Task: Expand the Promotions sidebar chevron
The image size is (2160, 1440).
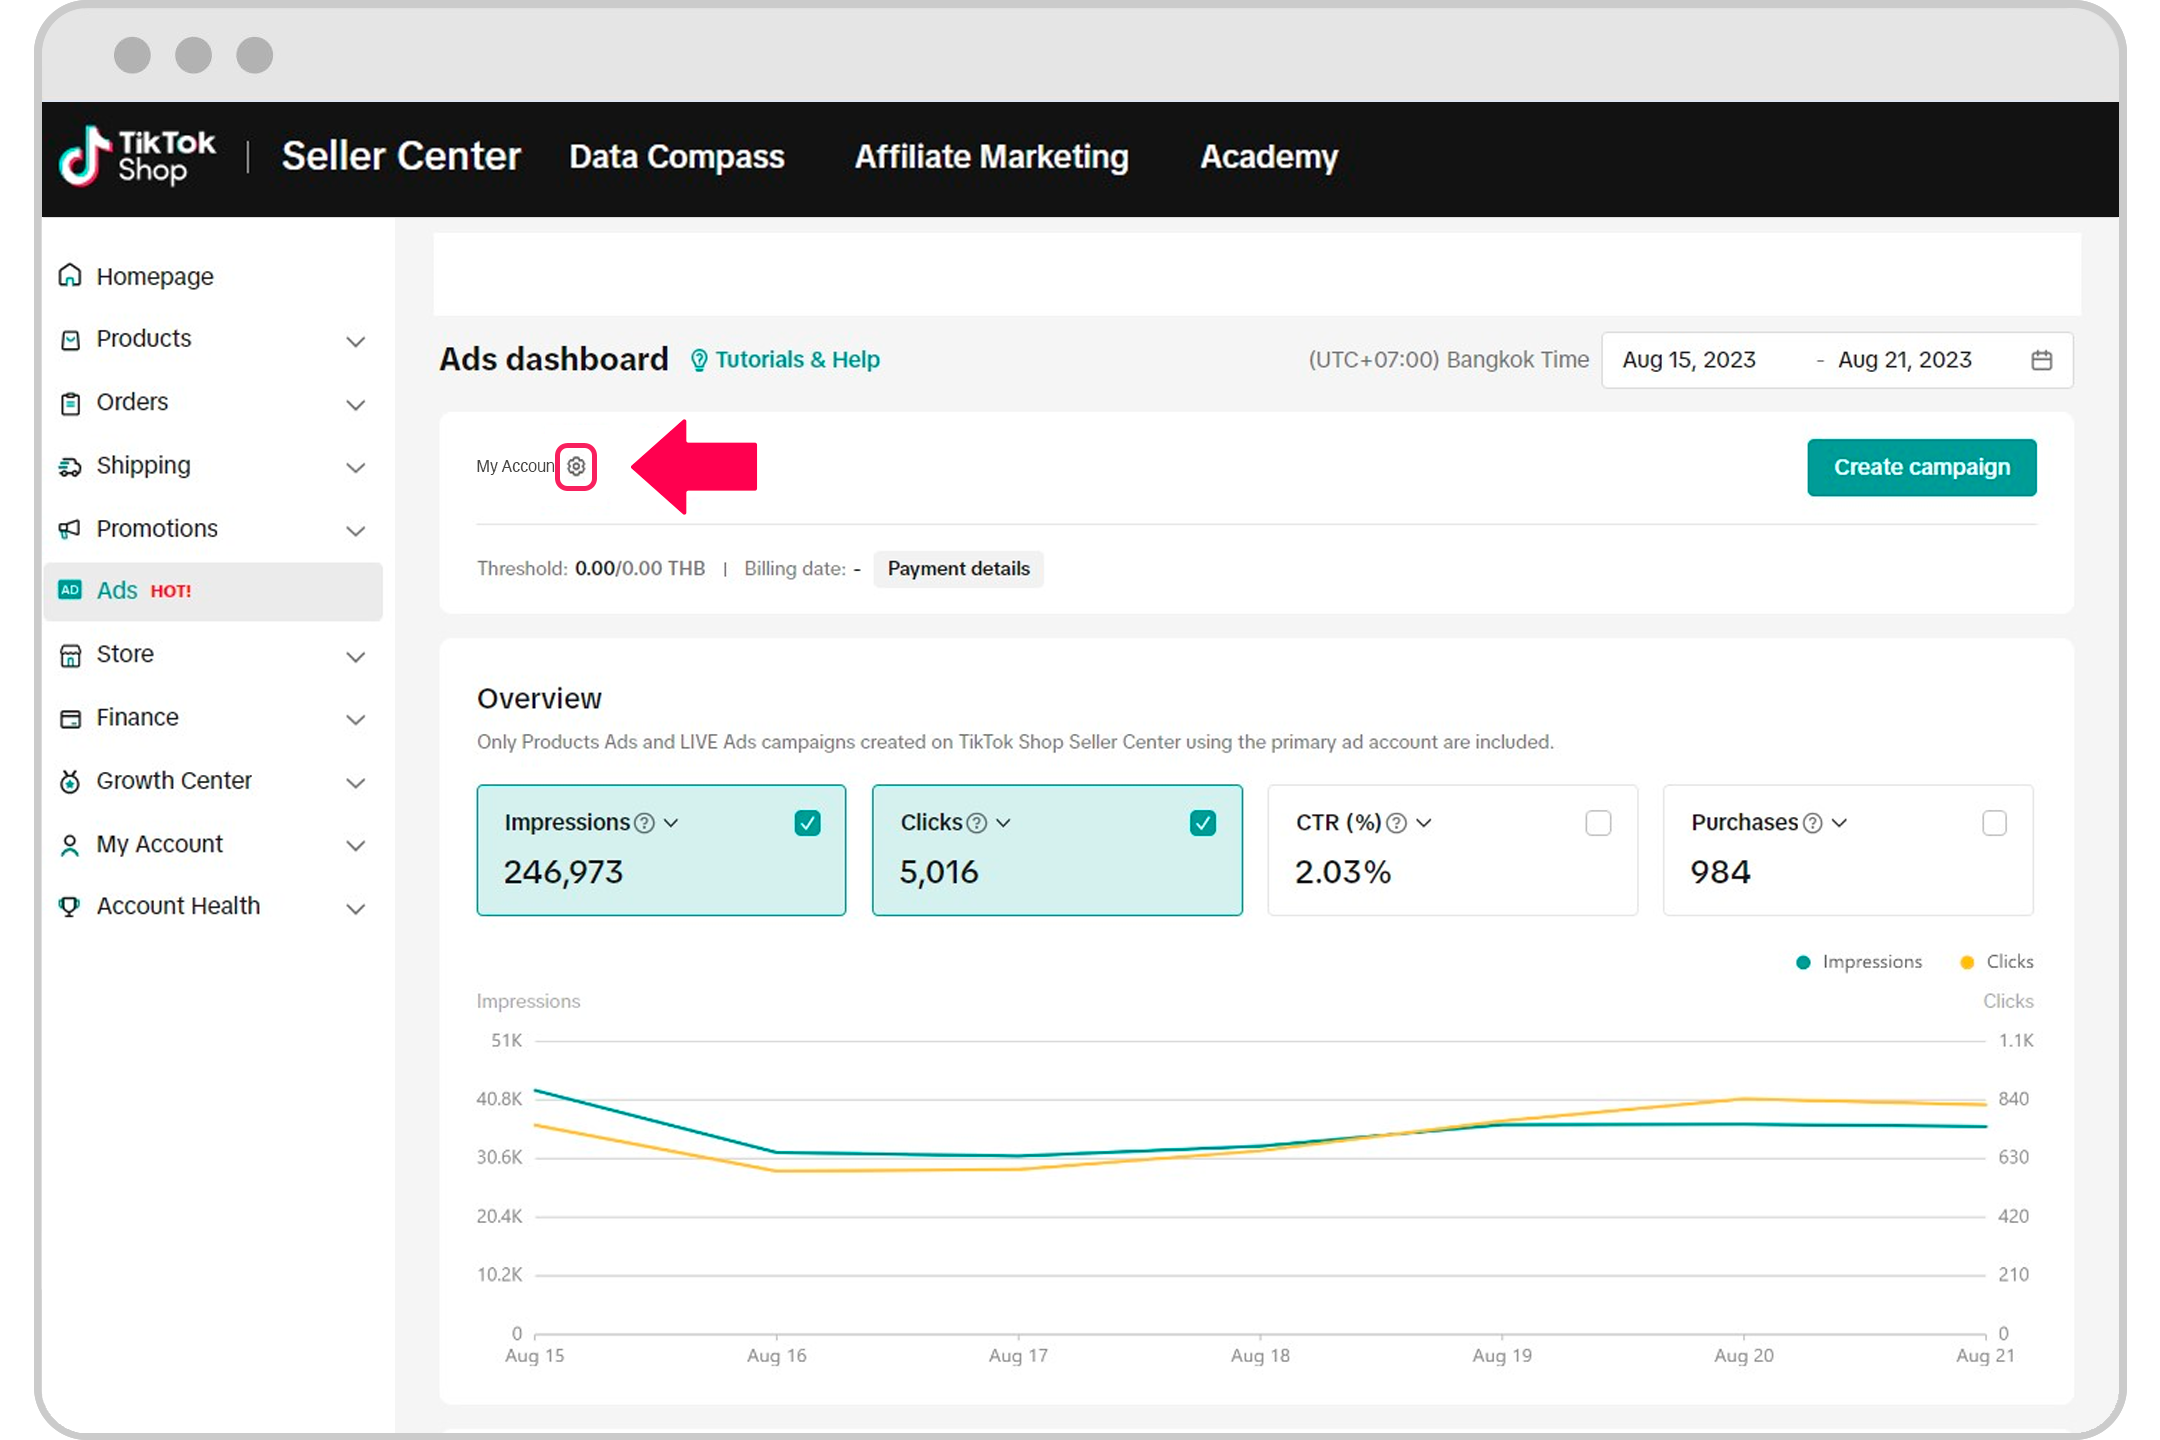Action: click(355, 531)
